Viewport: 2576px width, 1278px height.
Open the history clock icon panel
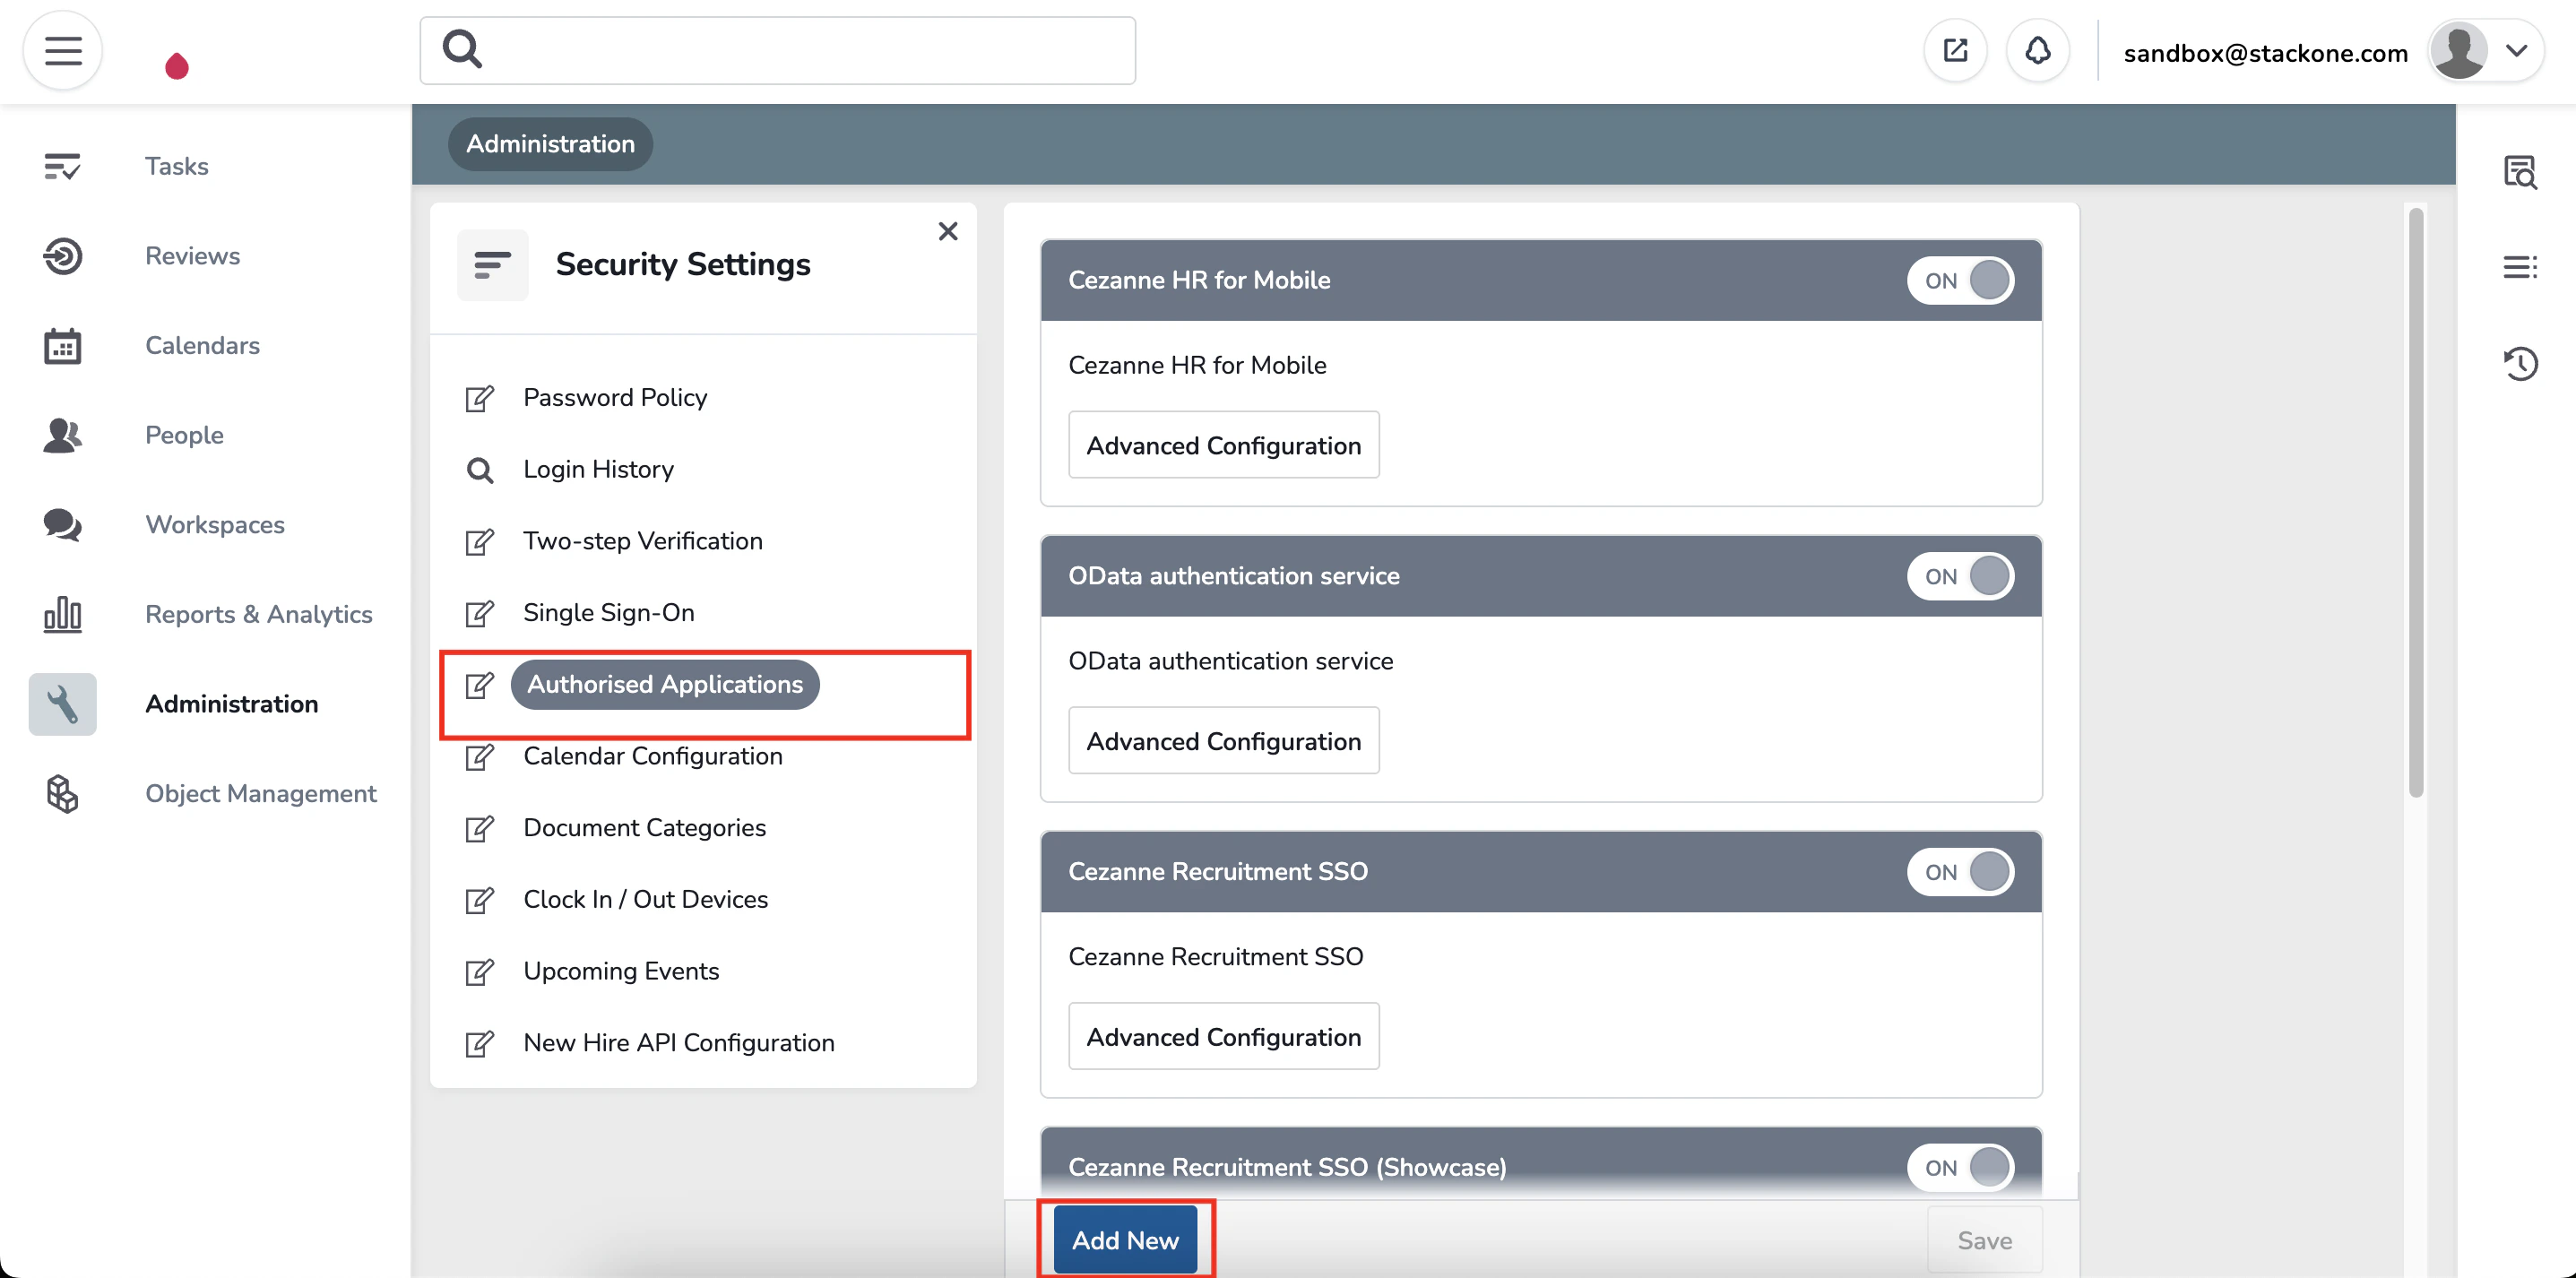tap(2519, 363)
